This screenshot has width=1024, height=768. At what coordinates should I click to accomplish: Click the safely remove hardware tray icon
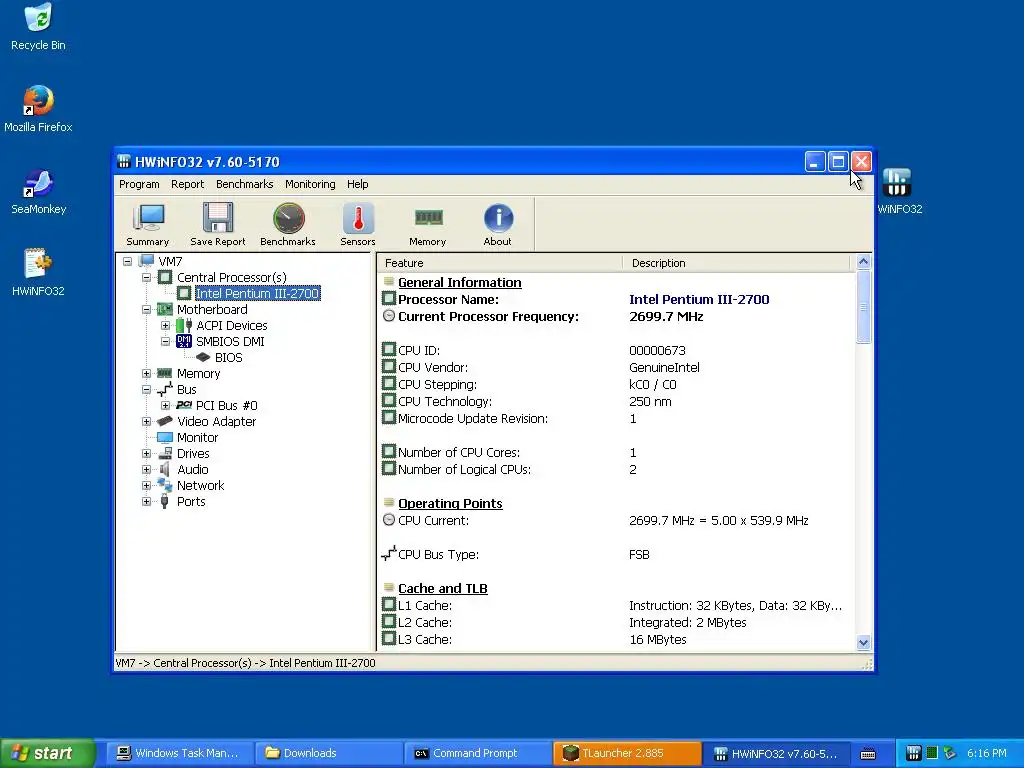coord(950,753)
